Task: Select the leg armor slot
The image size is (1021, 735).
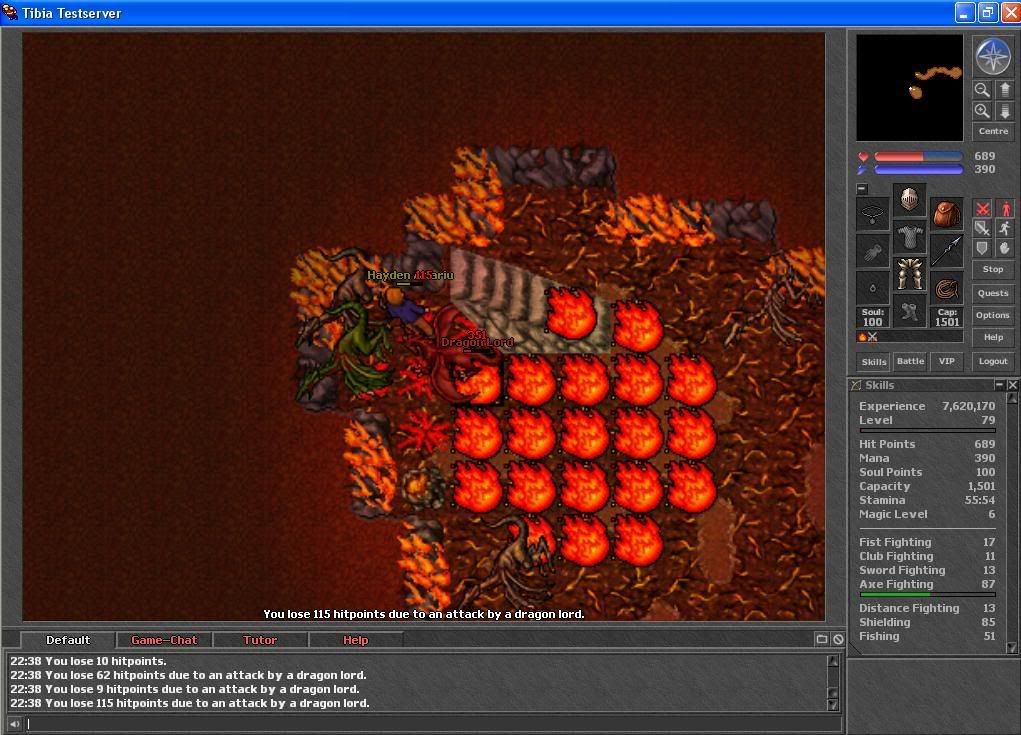Action: coord(910,273)
